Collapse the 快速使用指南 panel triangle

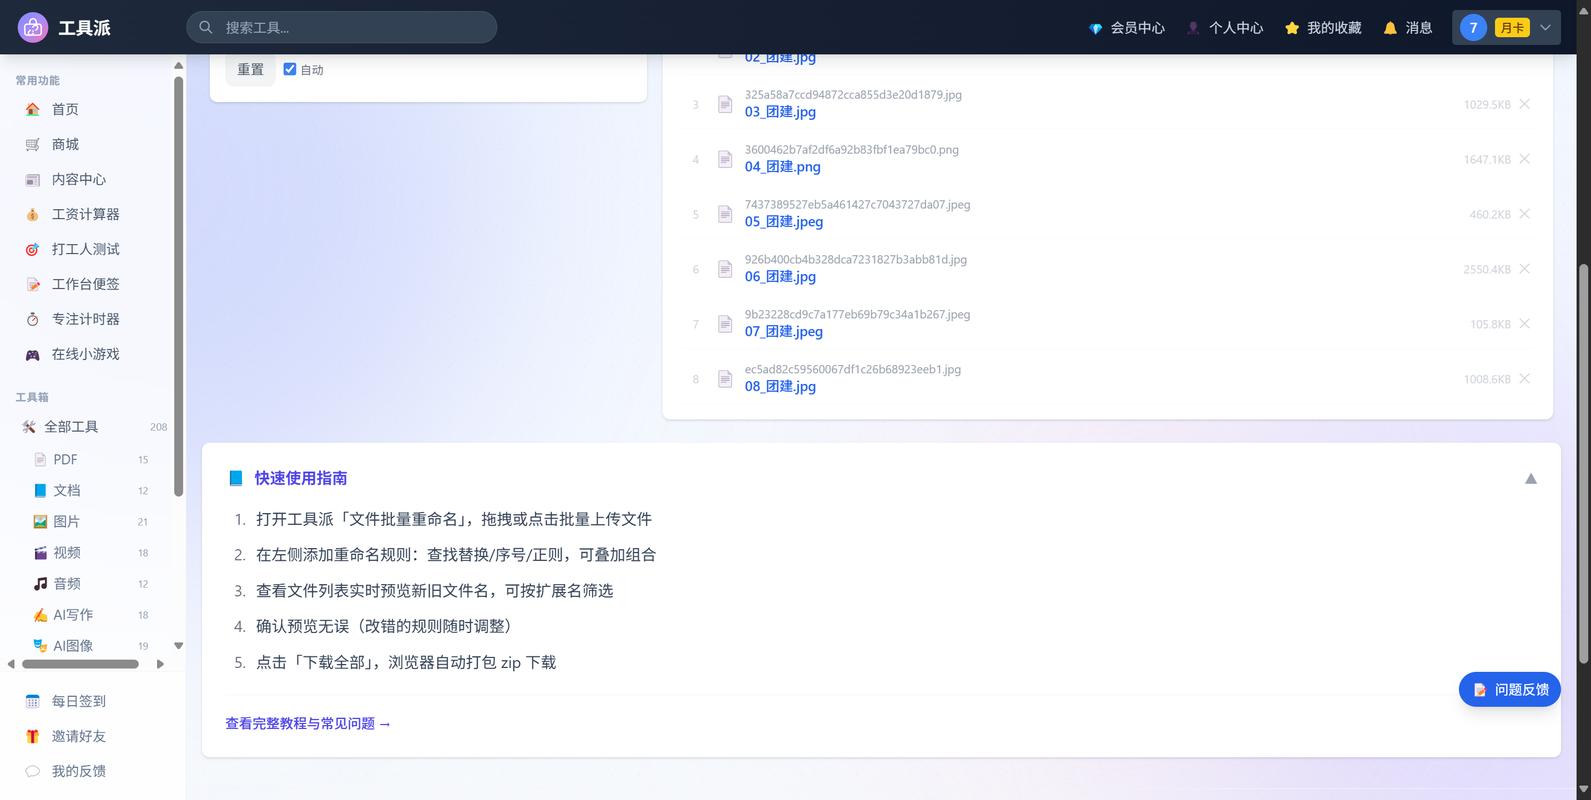pyautogui.click(x=1530, y=479)
